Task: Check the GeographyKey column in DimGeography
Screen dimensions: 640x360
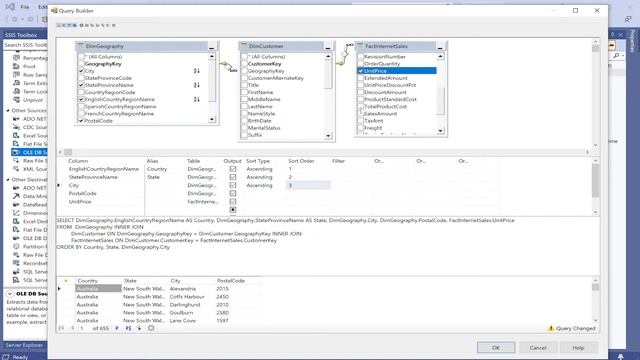Action: pyautogui.click(x=81, y=64)
